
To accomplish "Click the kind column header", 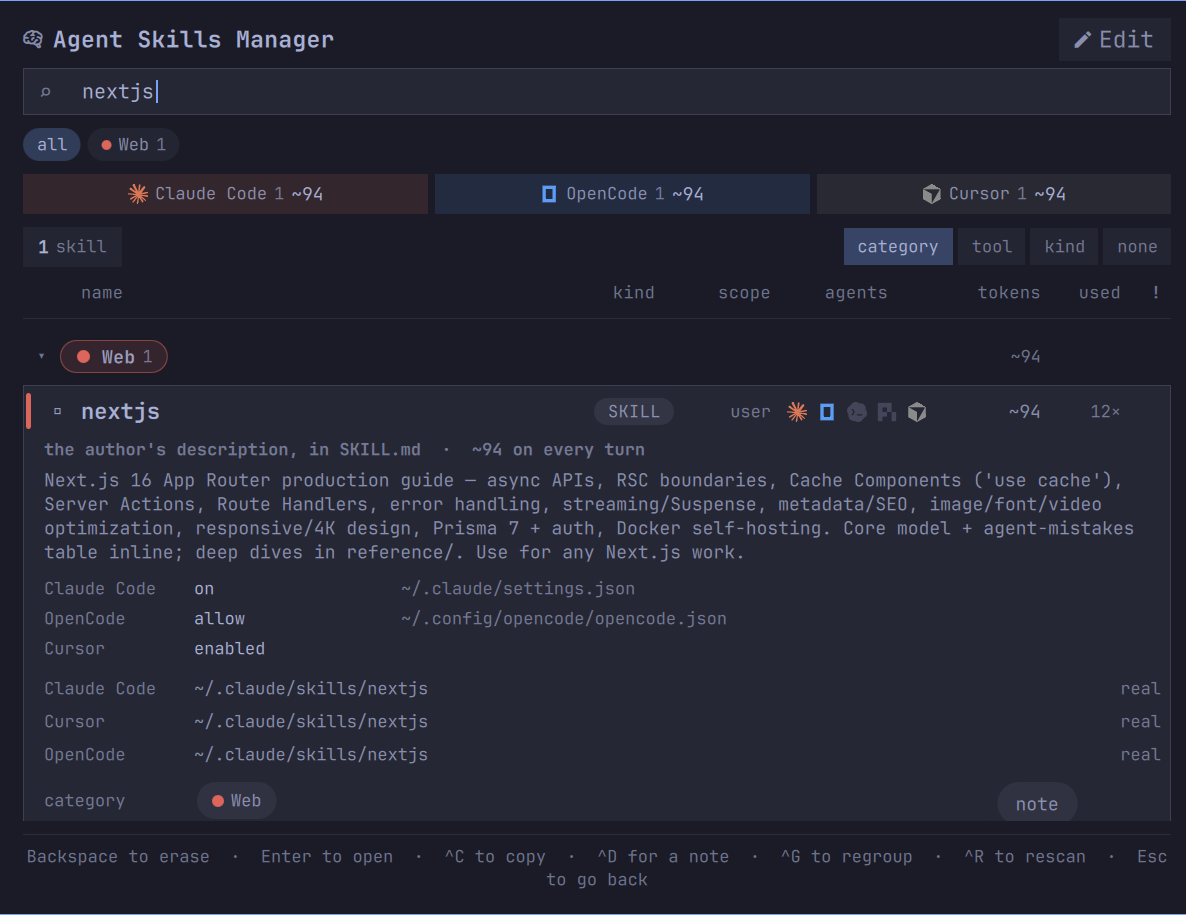I will (x=633, y=293).
